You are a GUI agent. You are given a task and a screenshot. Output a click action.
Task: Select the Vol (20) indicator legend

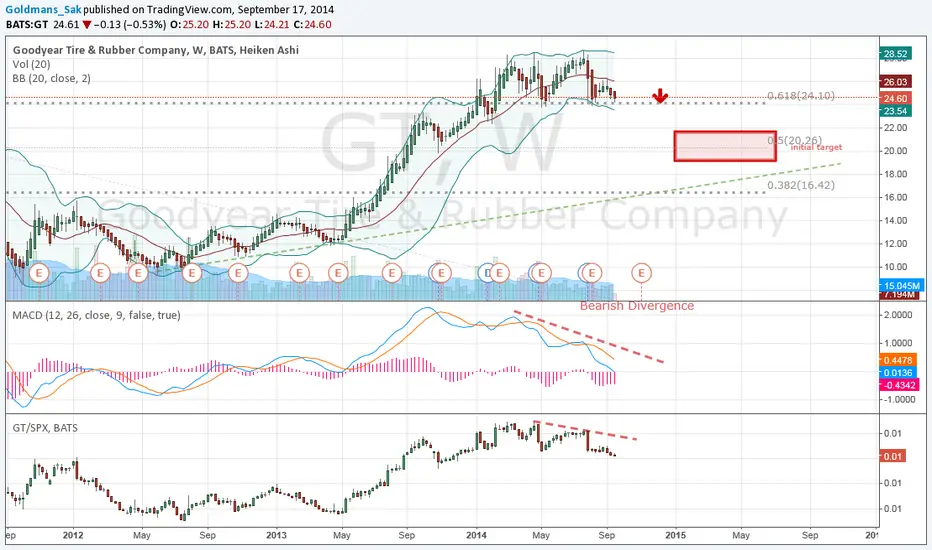[x=32, y=64]
